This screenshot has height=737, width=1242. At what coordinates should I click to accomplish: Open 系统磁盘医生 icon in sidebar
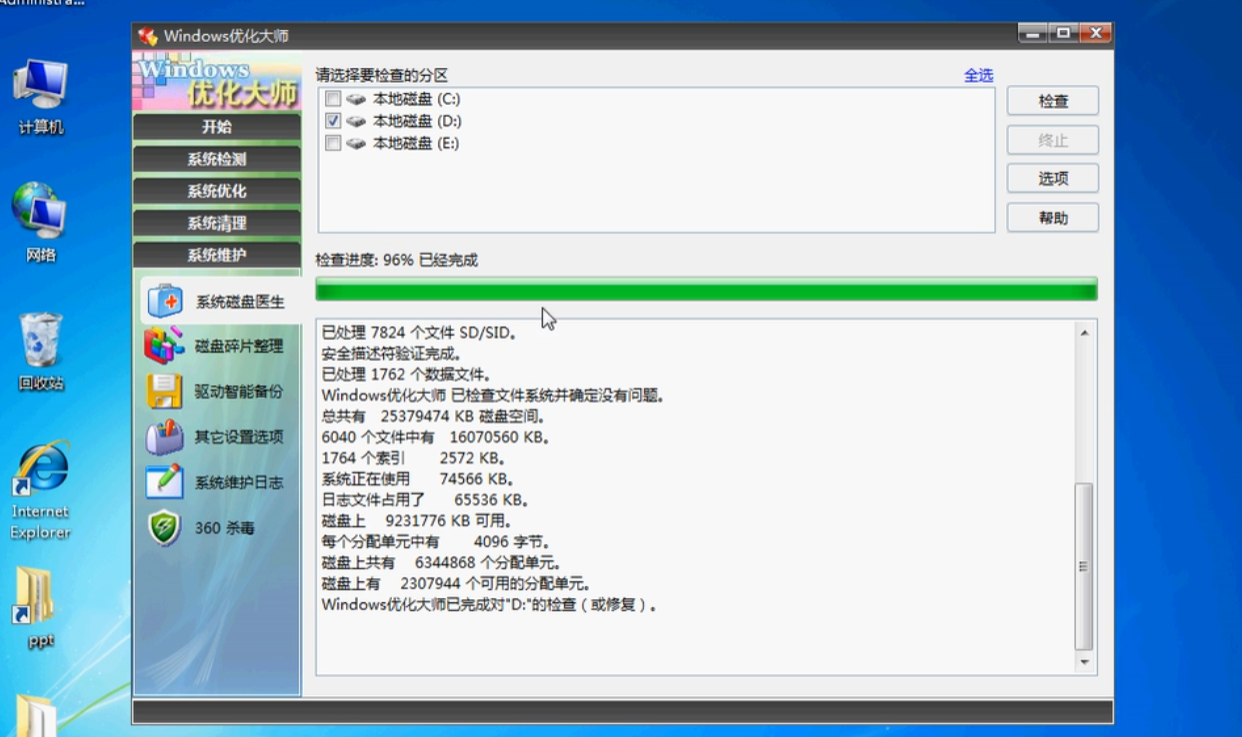click(x=164, y=301)
